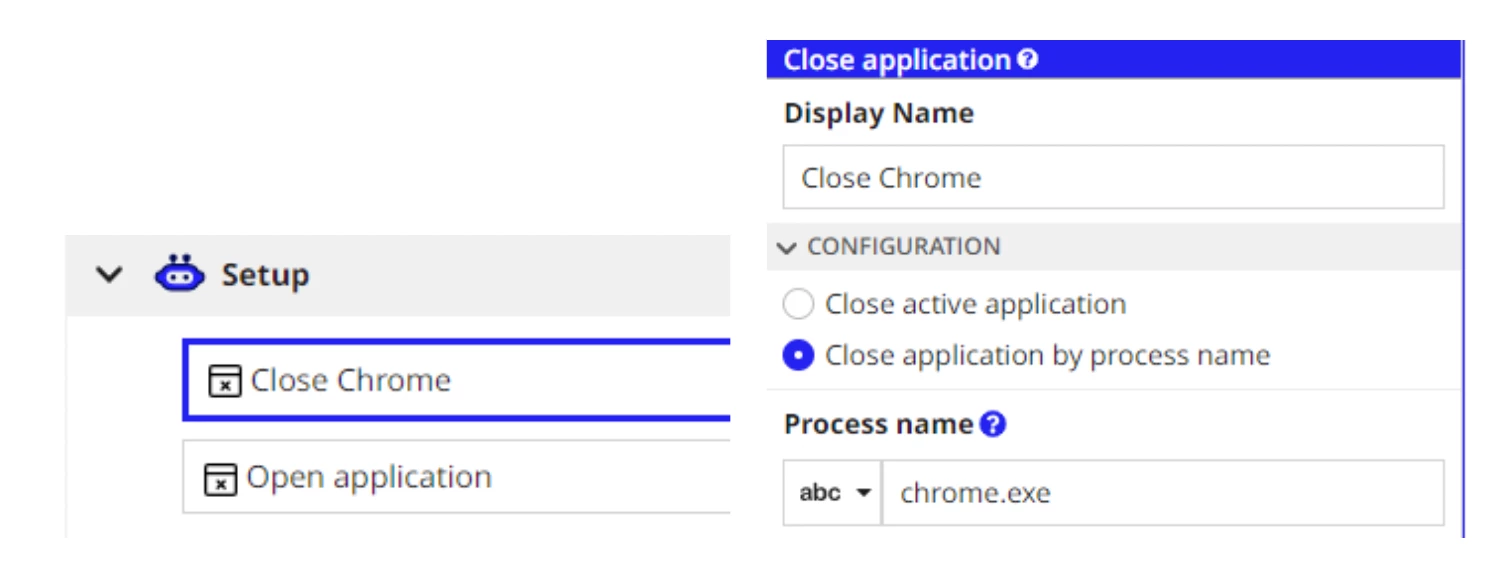Click the abc string type icon

click(820, 493)
